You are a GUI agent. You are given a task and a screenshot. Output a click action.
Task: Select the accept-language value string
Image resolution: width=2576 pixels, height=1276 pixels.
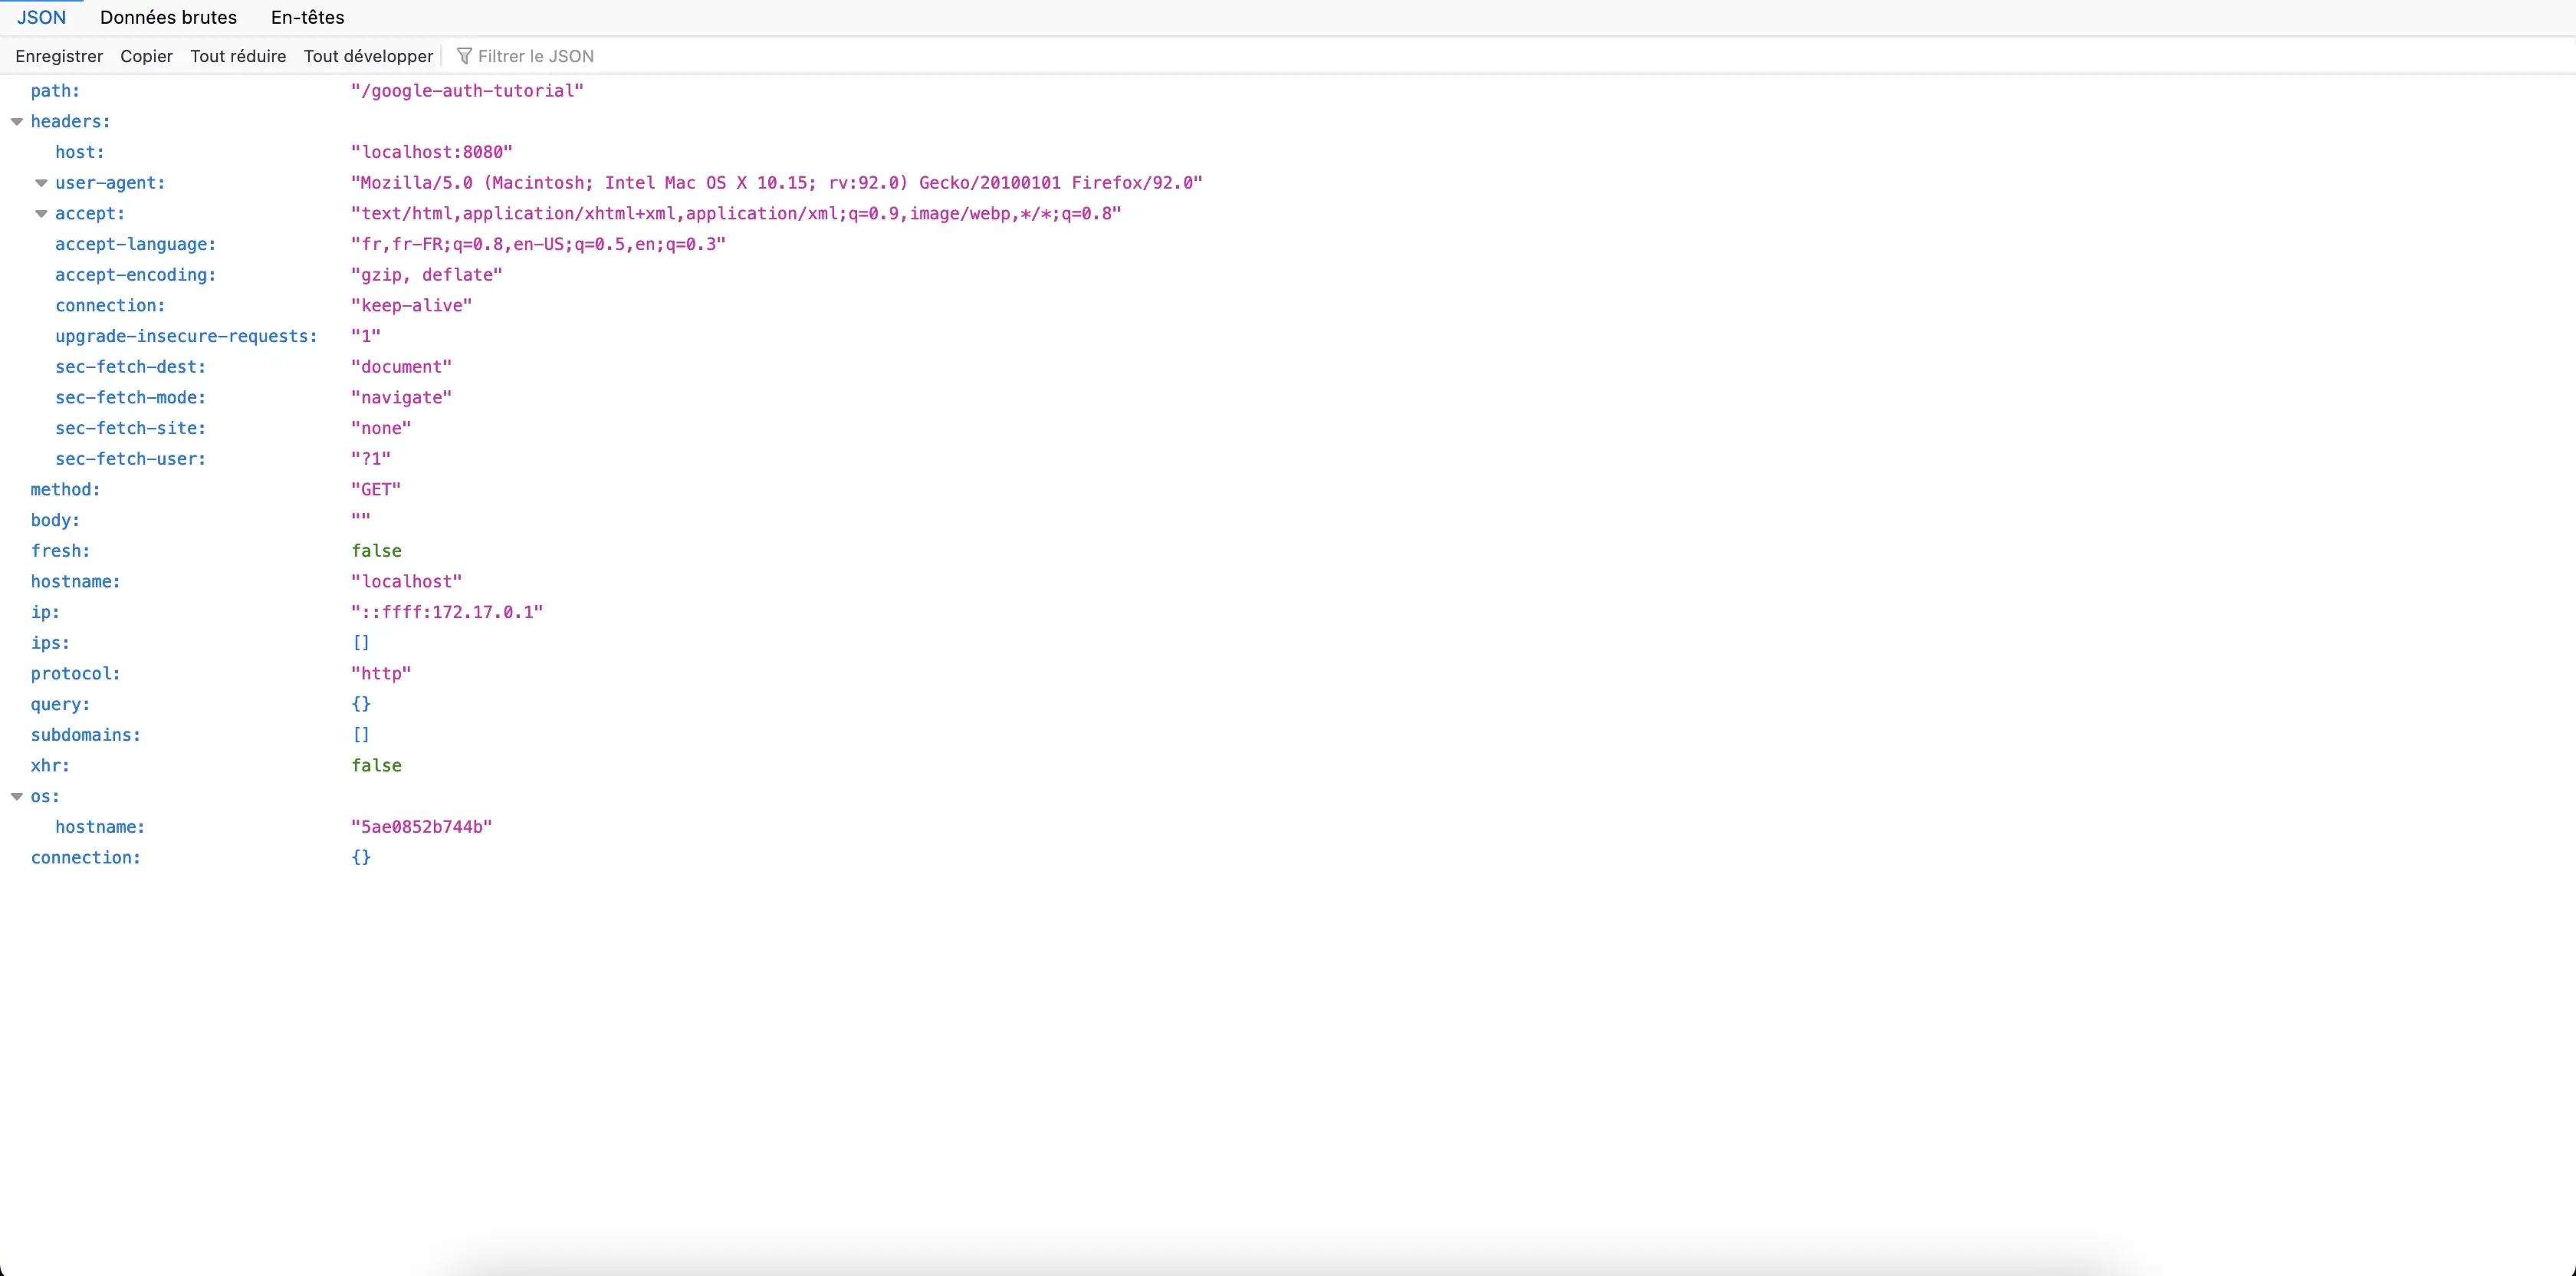[537, 244]
